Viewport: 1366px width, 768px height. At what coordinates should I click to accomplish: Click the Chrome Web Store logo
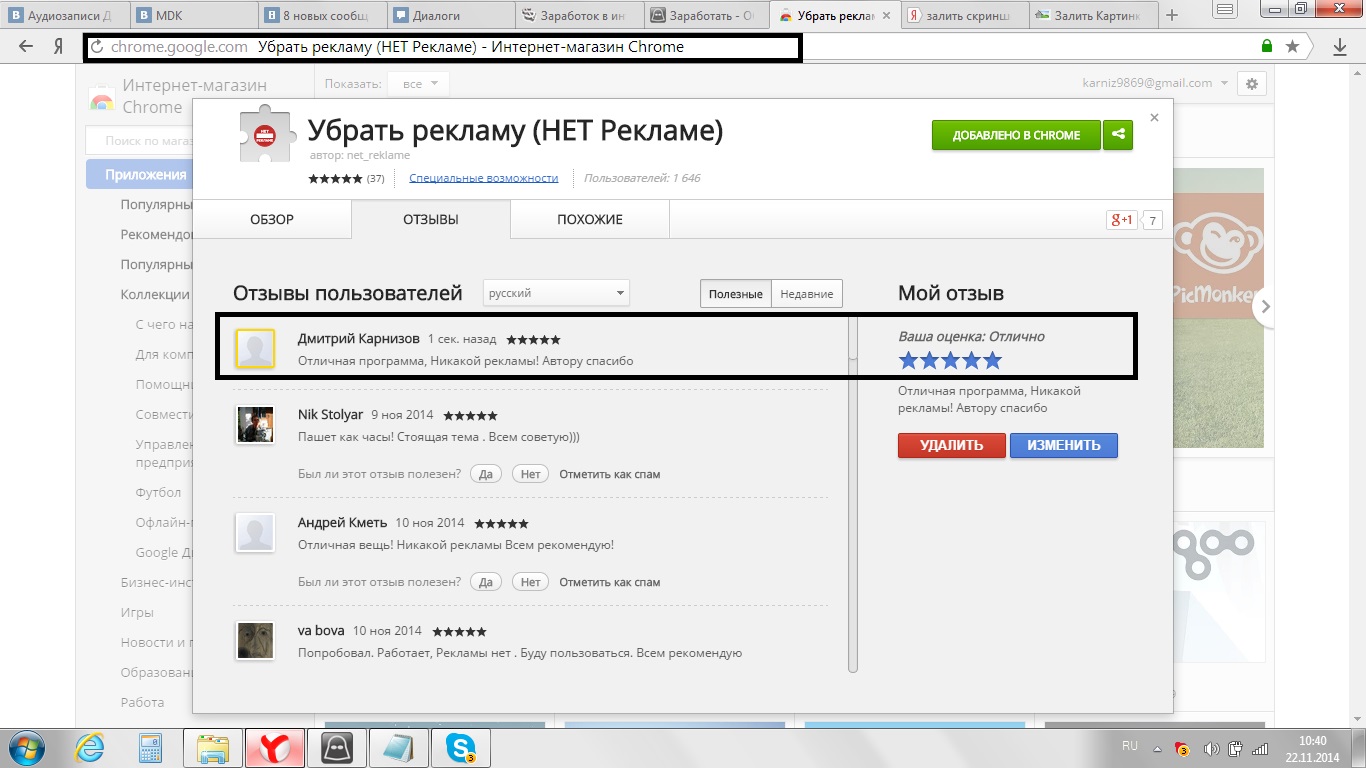tap(102, 98)
